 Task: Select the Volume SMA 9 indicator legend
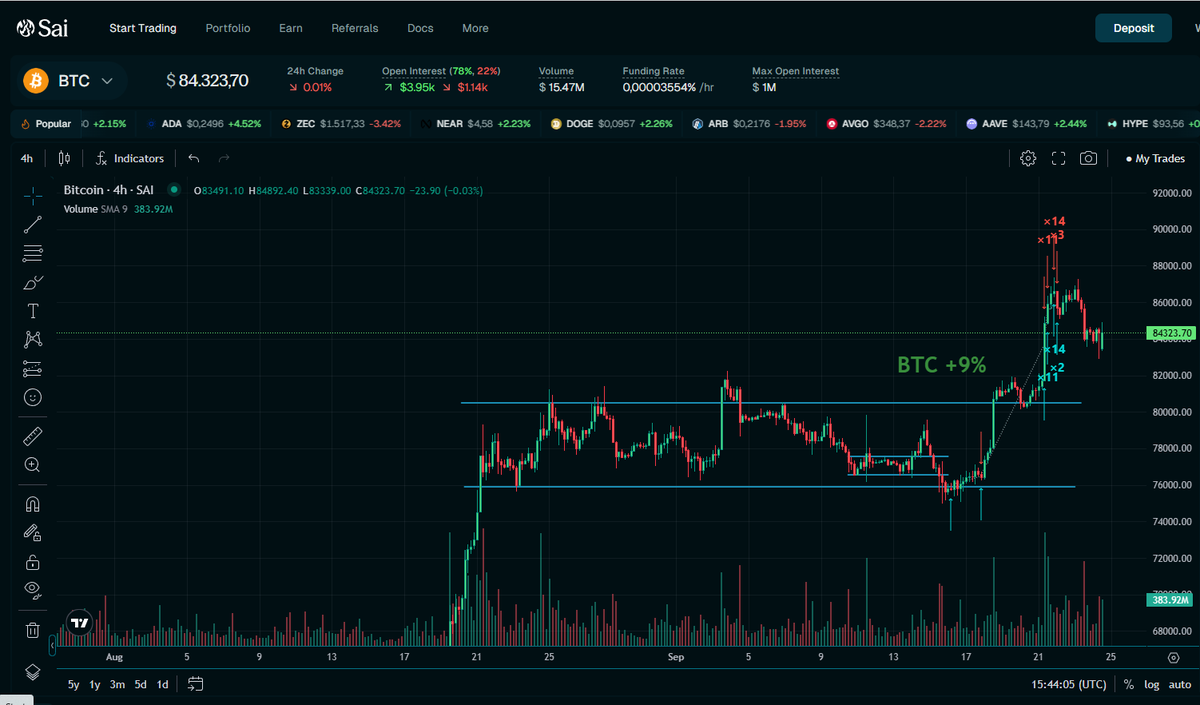pyautogui.click(x=118, y=209)
